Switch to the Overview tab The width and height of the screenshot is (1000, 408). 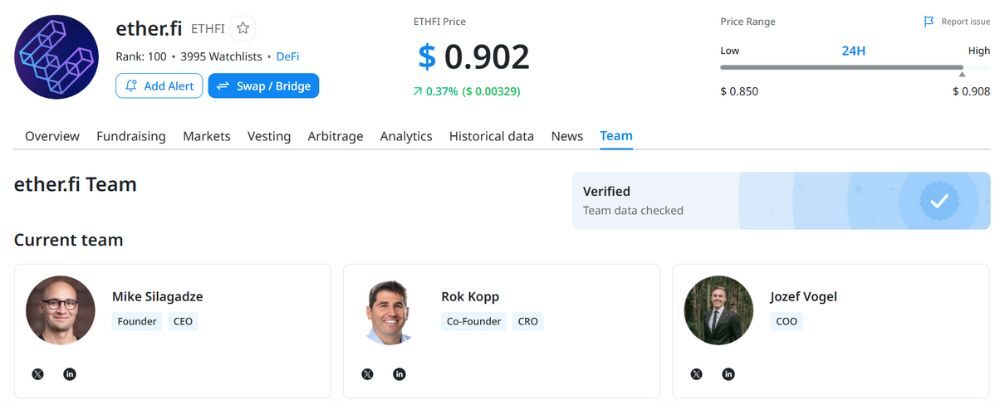click(52, 136)
